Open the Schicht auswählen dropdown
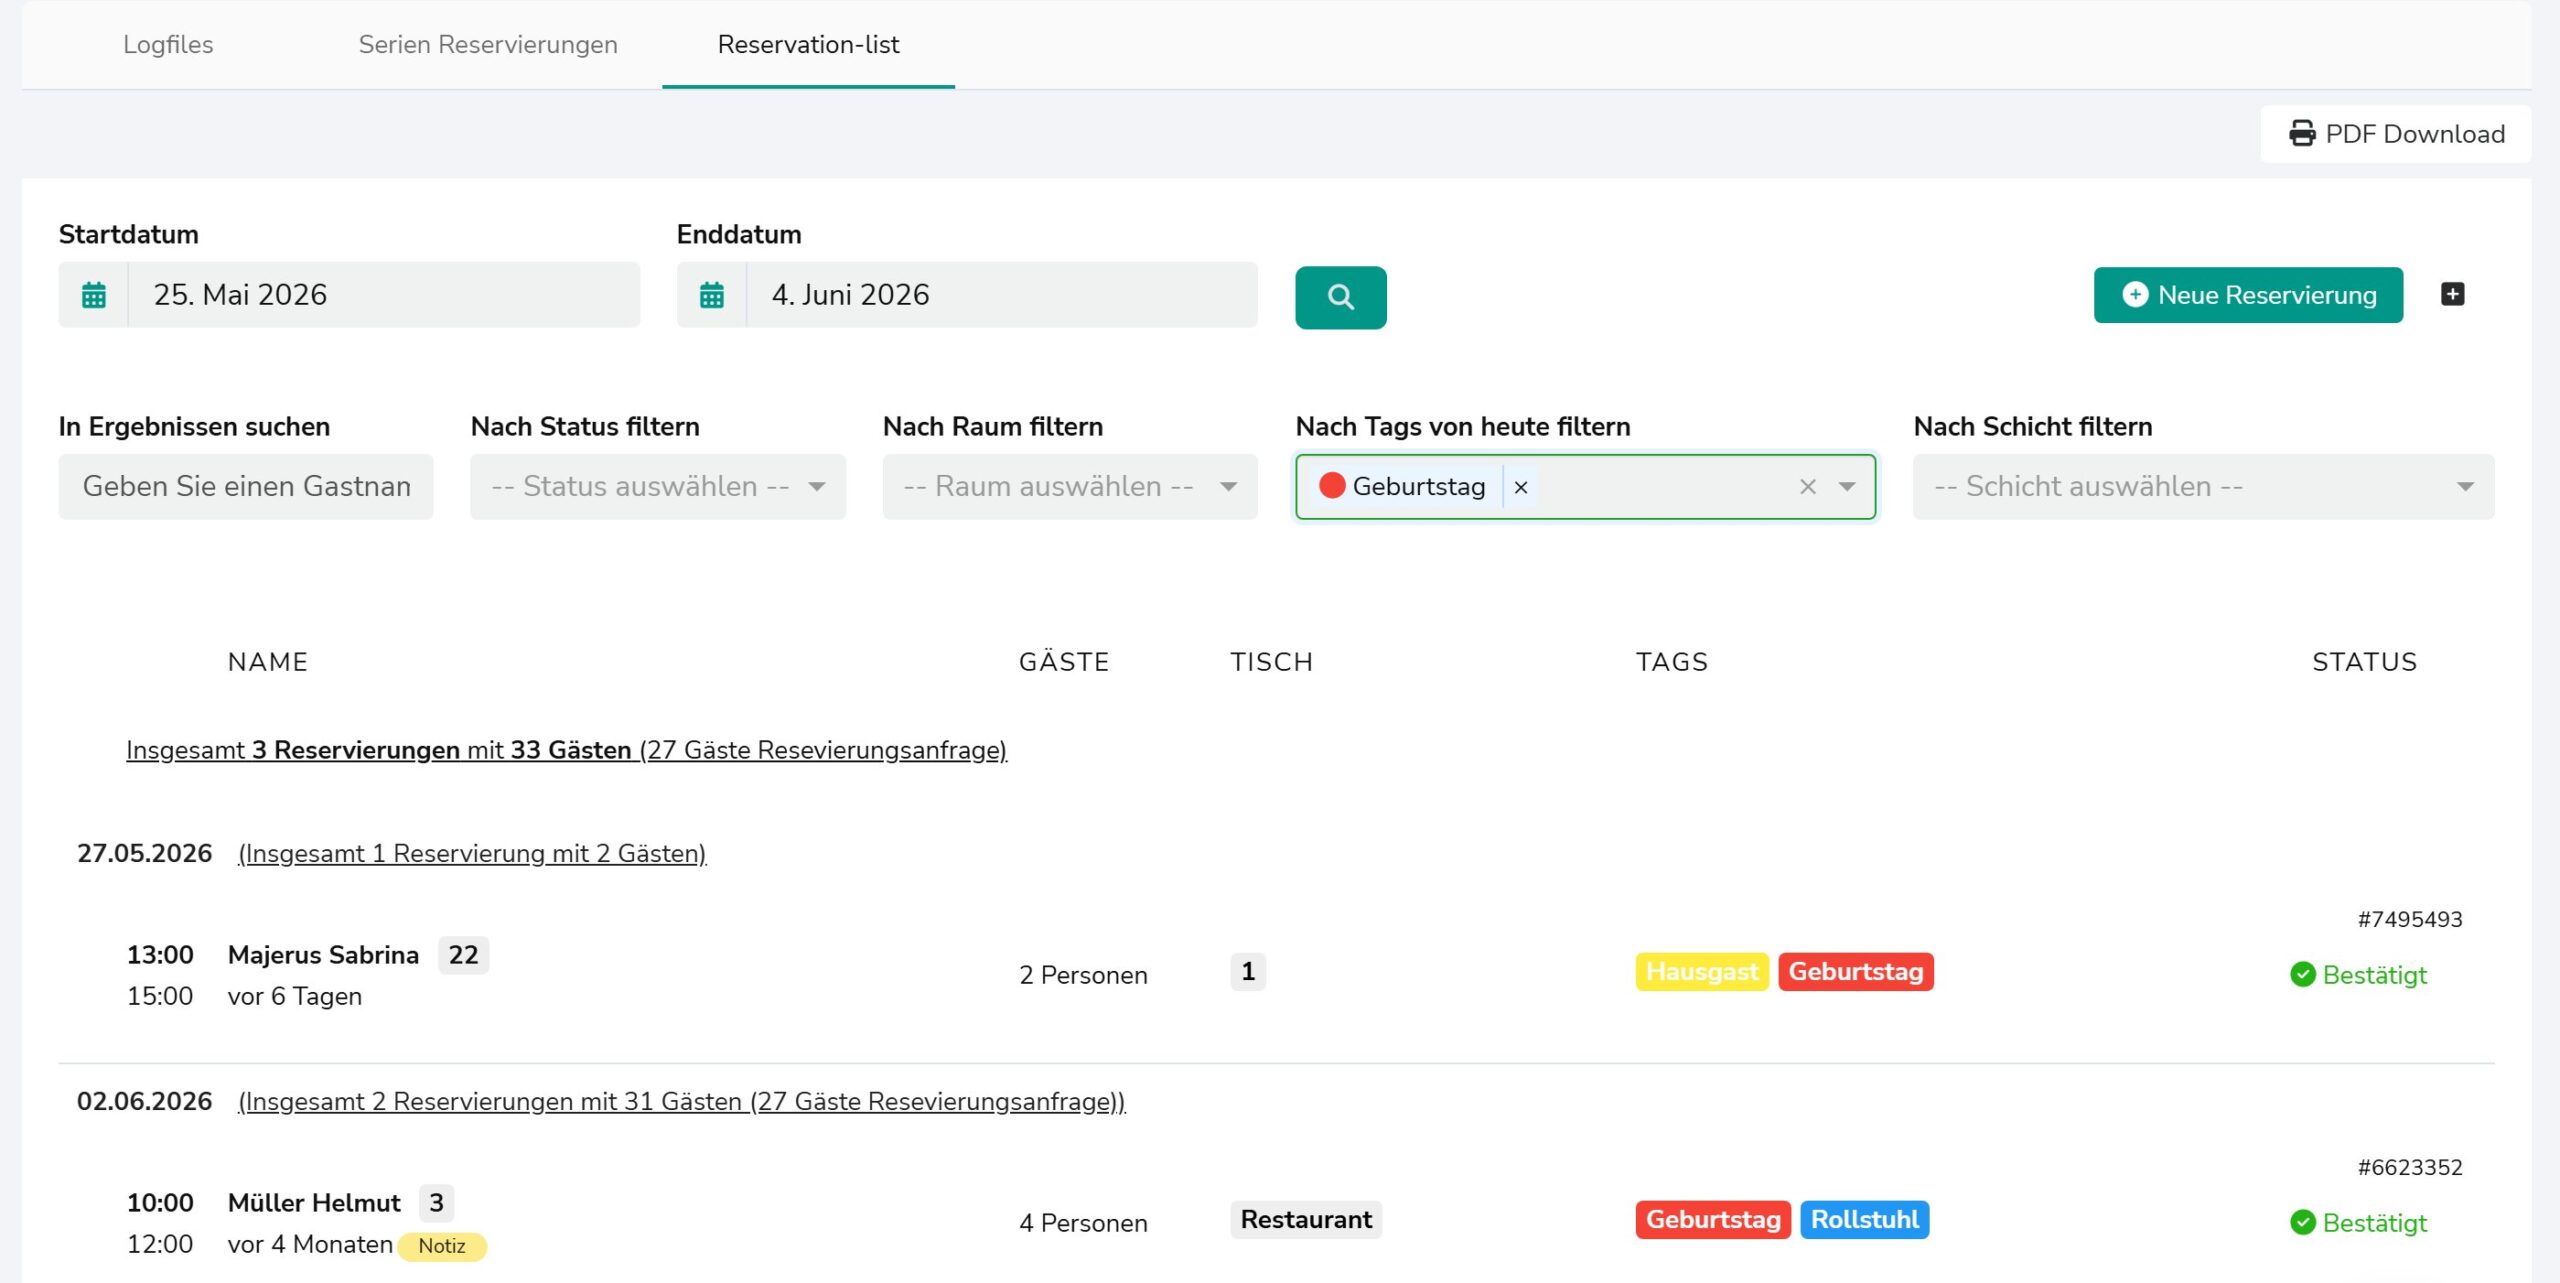The image size is (2560, 1283). coord(2203,487)
